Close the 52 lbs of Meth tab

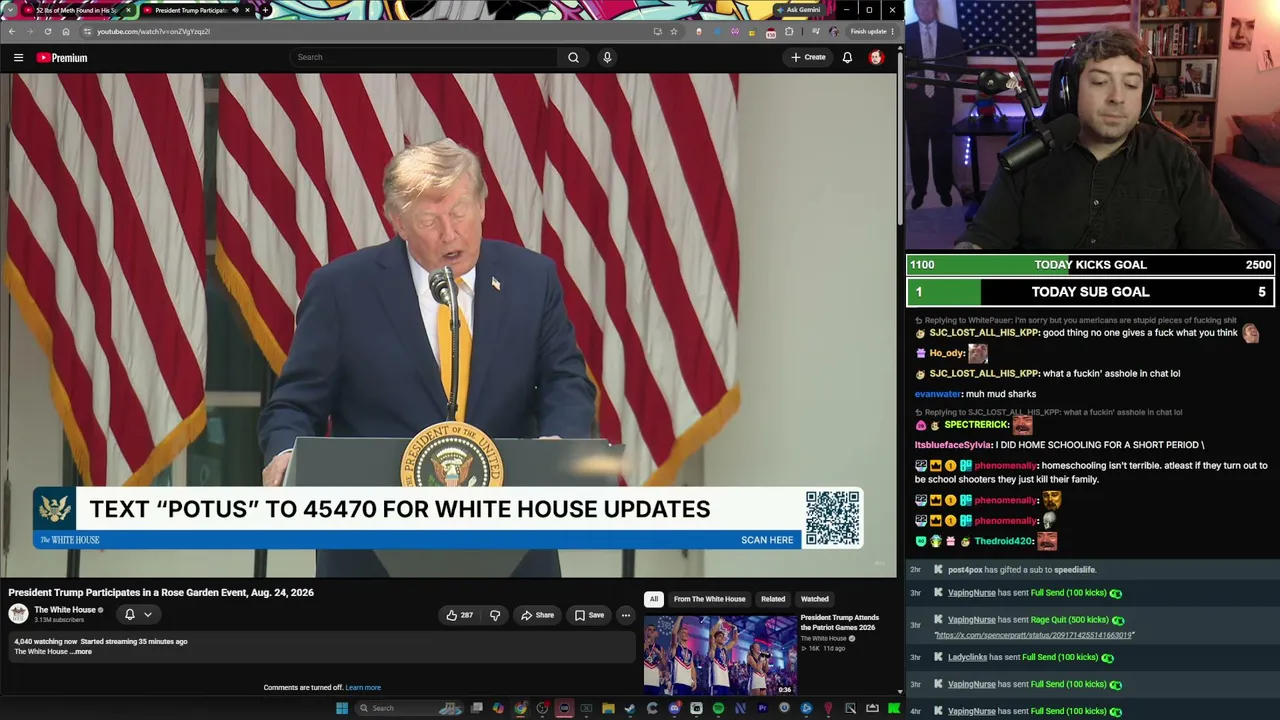(x=128, y=10)
